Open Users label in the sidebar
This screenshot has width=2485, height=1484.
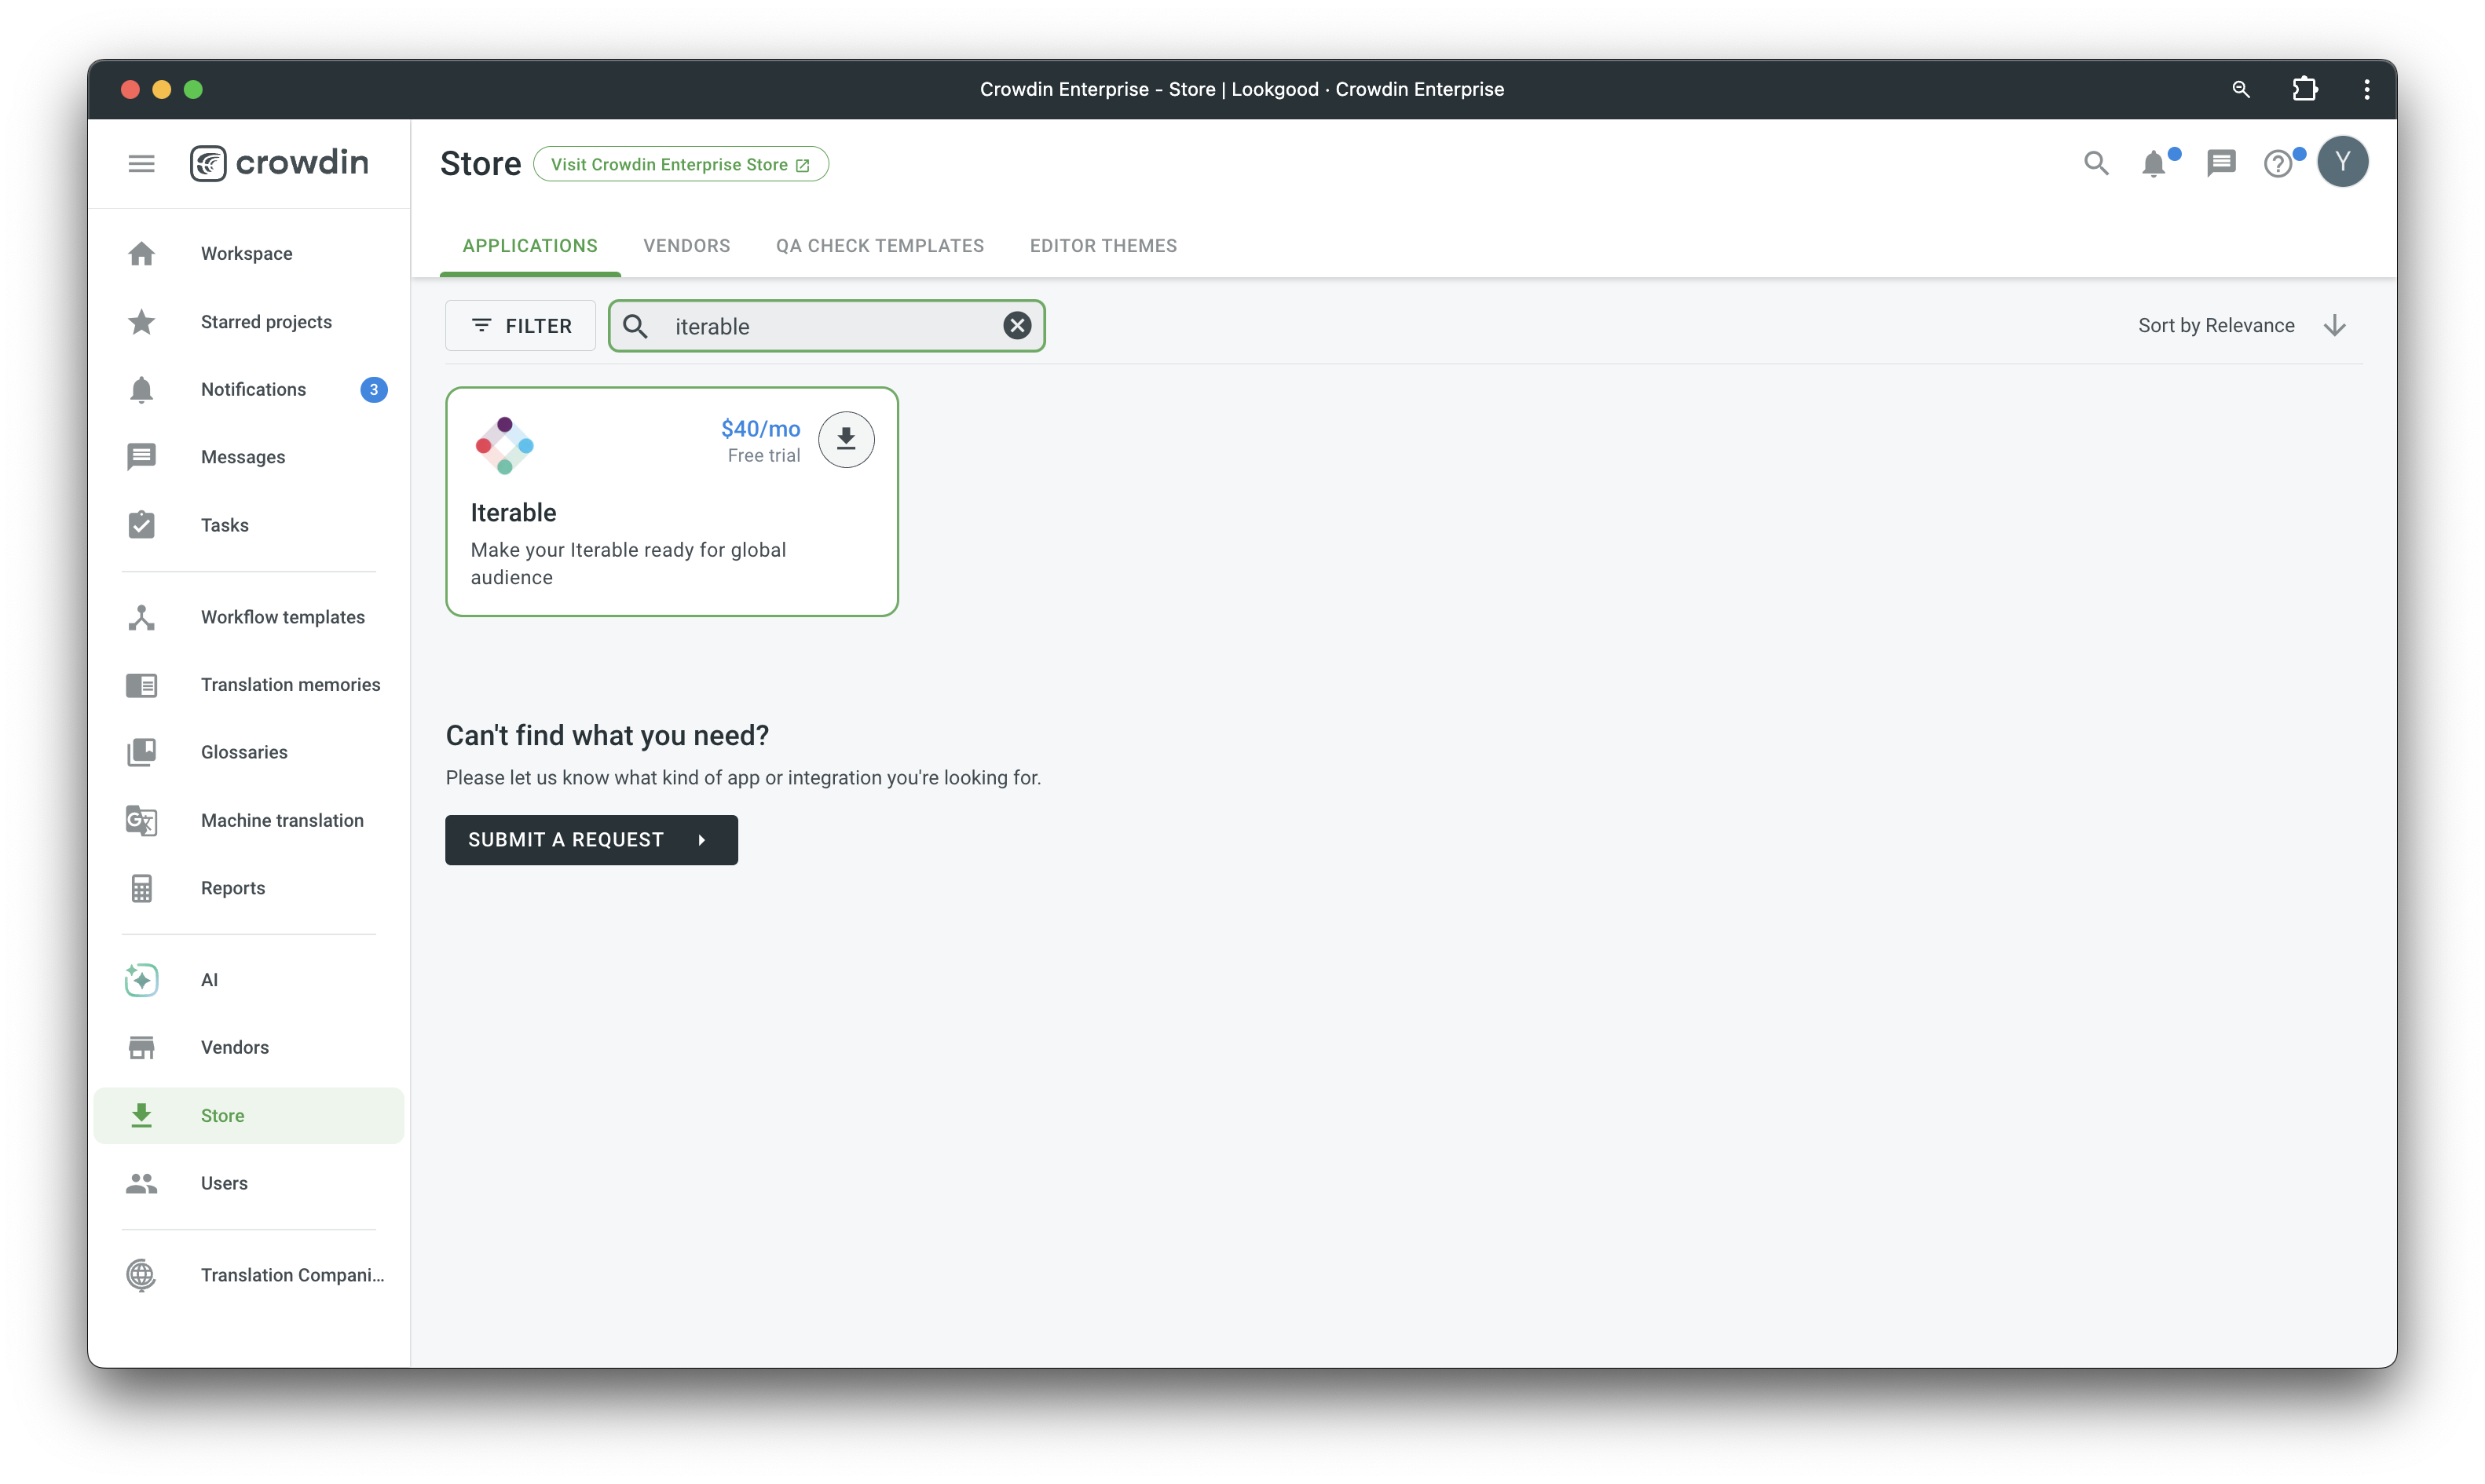(224, 1183)
